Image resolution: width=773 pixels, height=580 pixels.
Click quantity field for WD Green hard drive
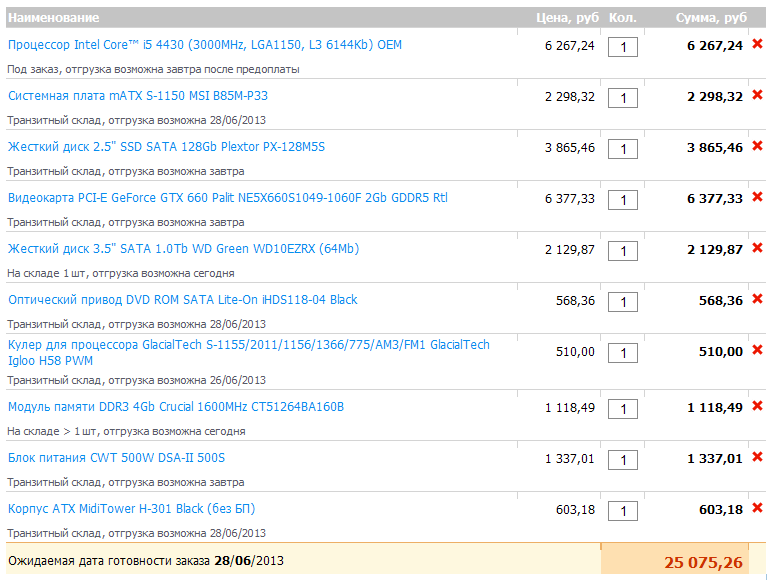(x=622, y=251)
